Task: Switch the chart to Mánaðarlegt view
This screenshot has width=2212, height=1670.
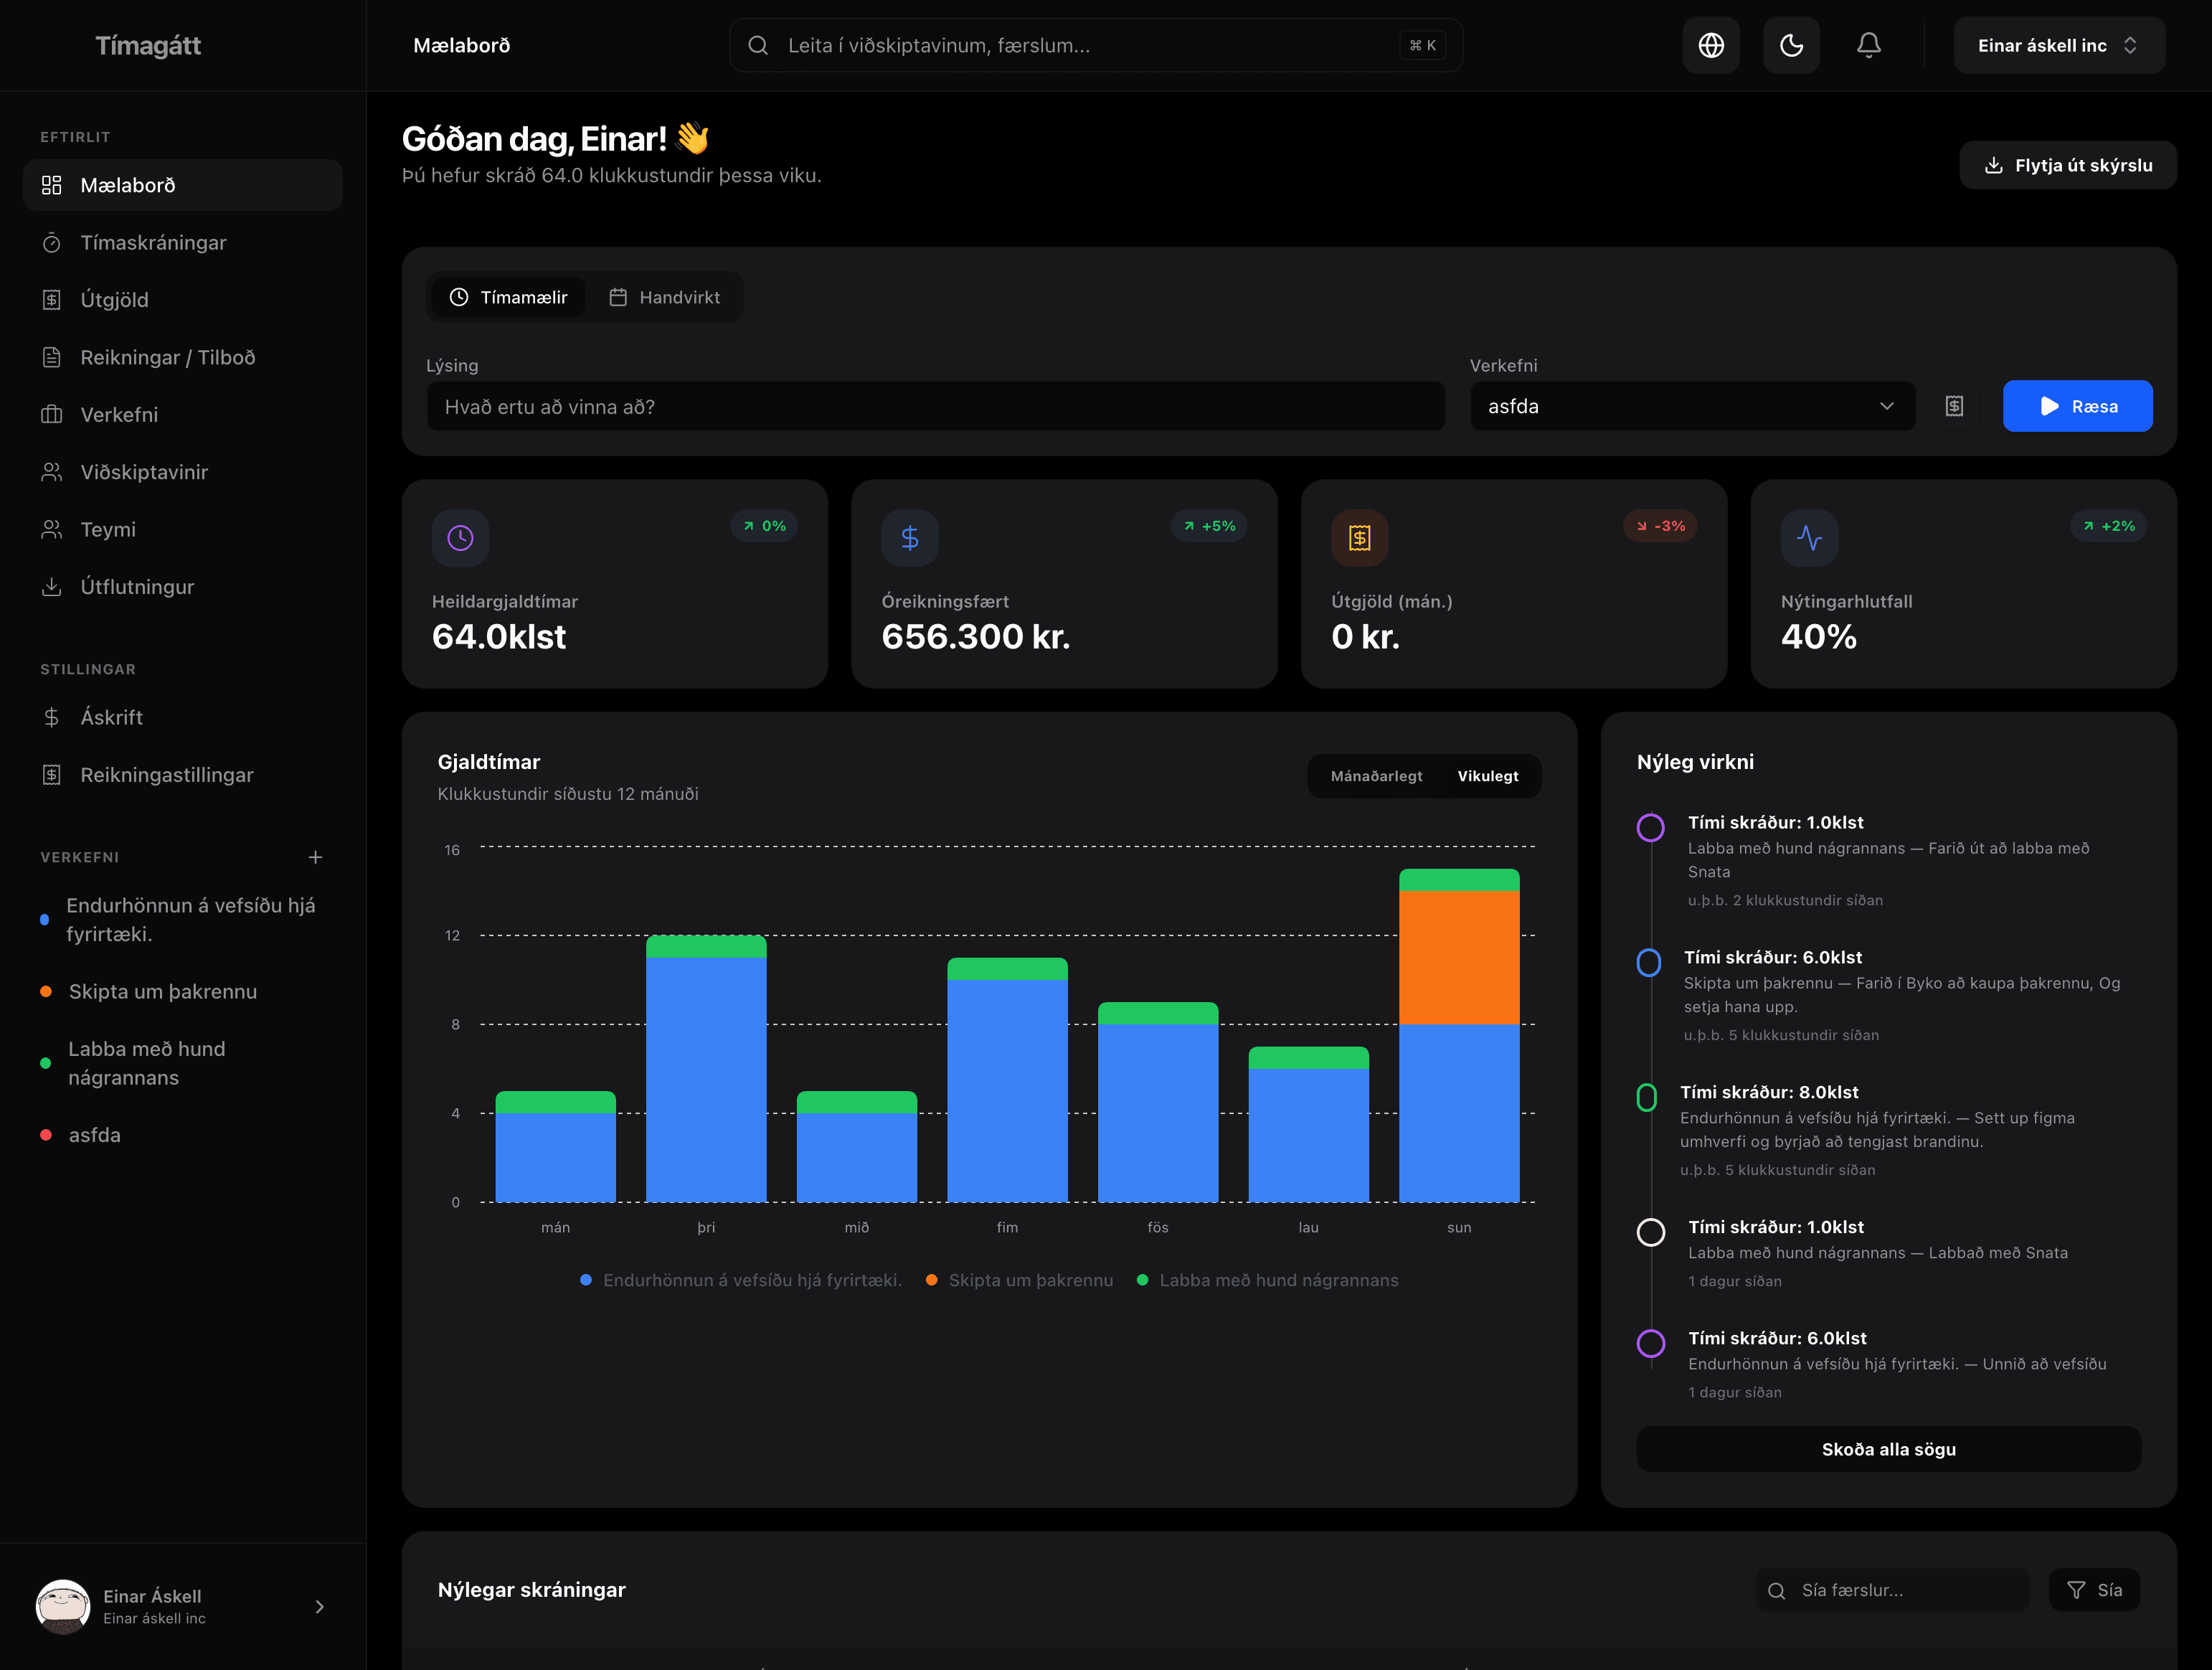Action: click(1376, 775)
